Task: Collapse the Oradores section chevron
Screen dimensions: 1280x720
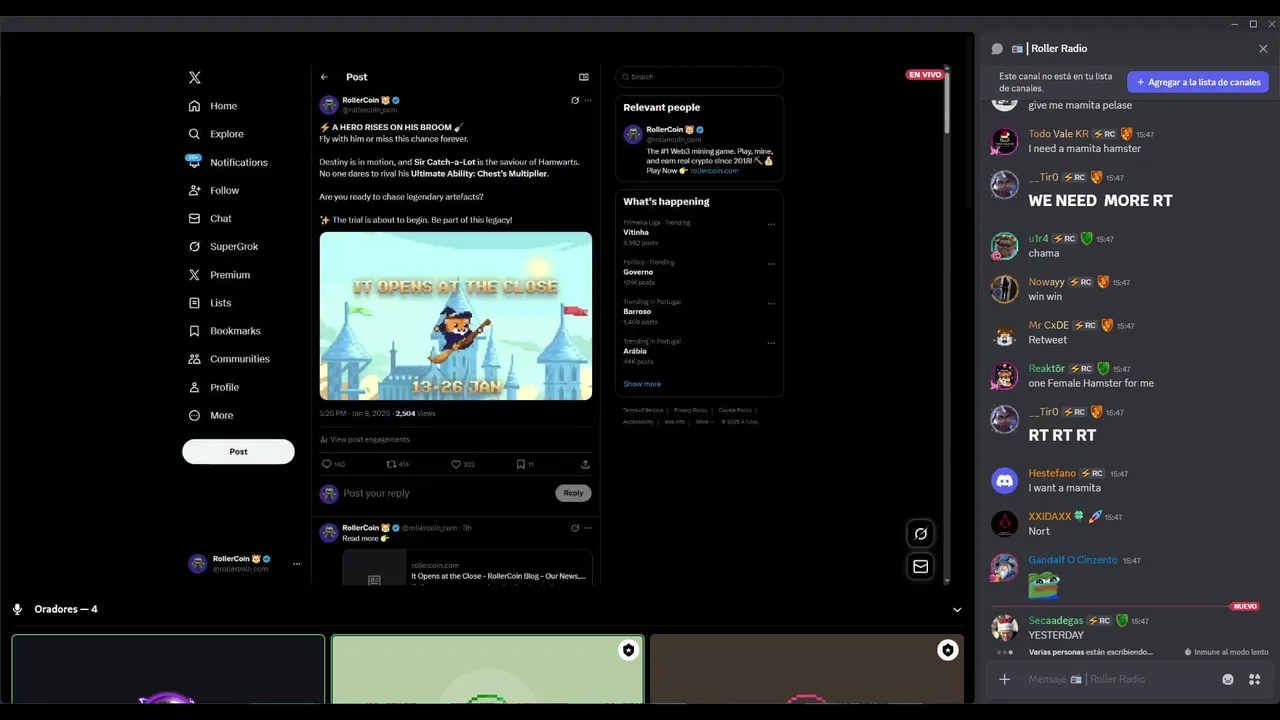Action: pyautogui.click(x=957, y=610)
